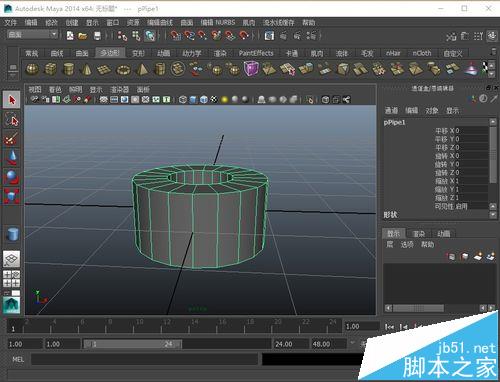Go to start of playback range
500x382 pixels.
click(x=389, y=327)
